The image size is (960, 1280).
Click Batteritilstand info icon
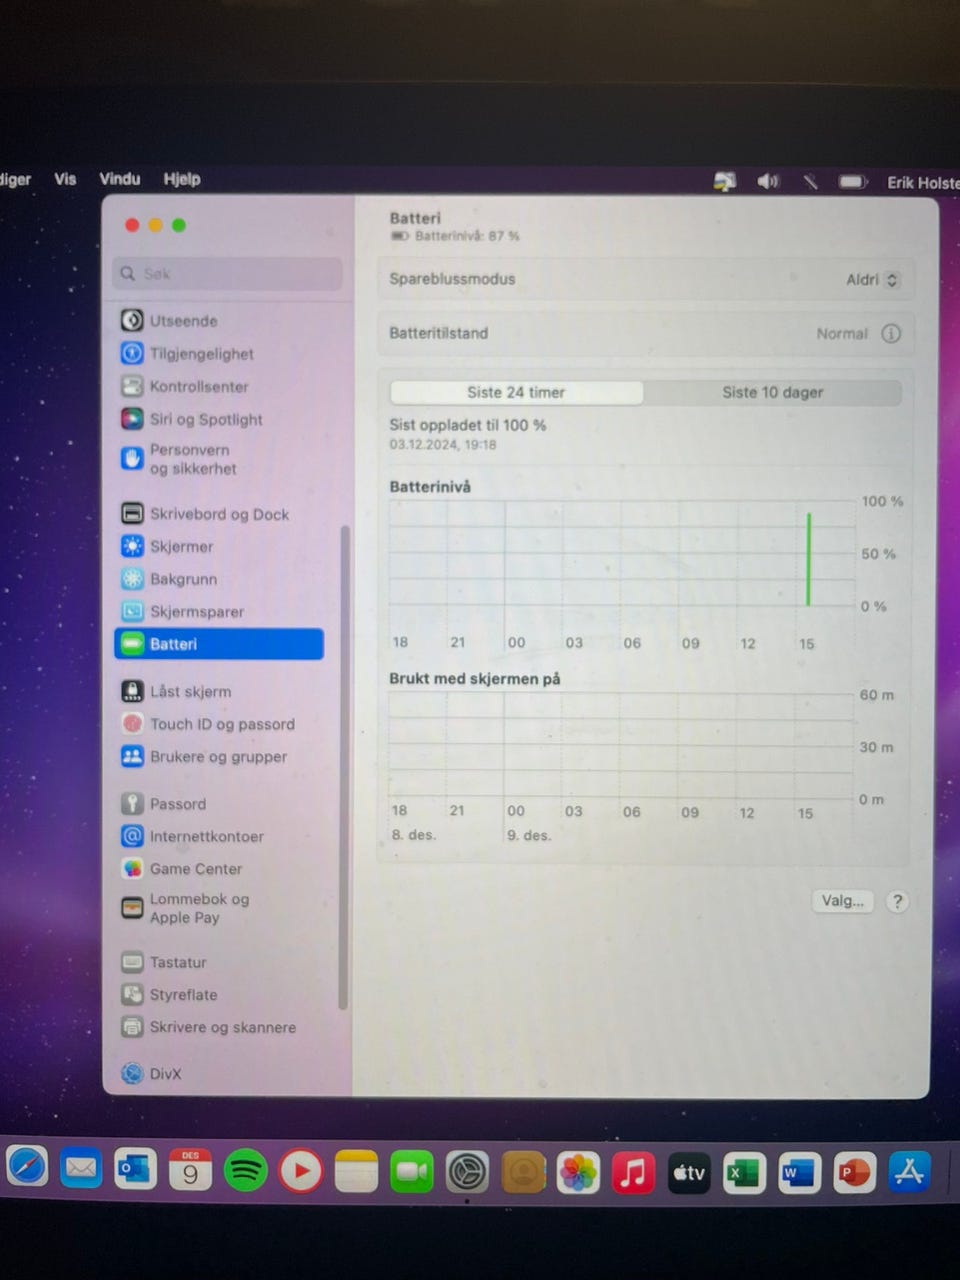point(891,333)
